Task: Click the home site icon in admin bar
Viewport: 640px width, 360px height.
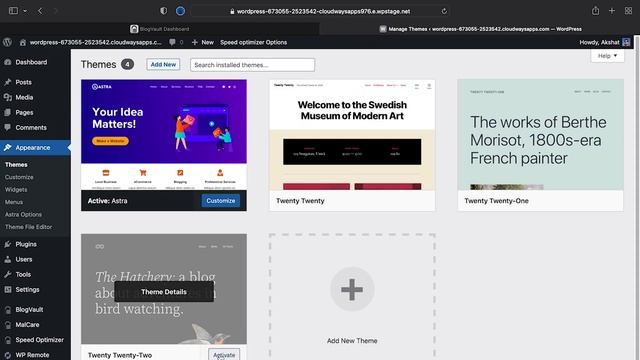Action: coord(23,42)
